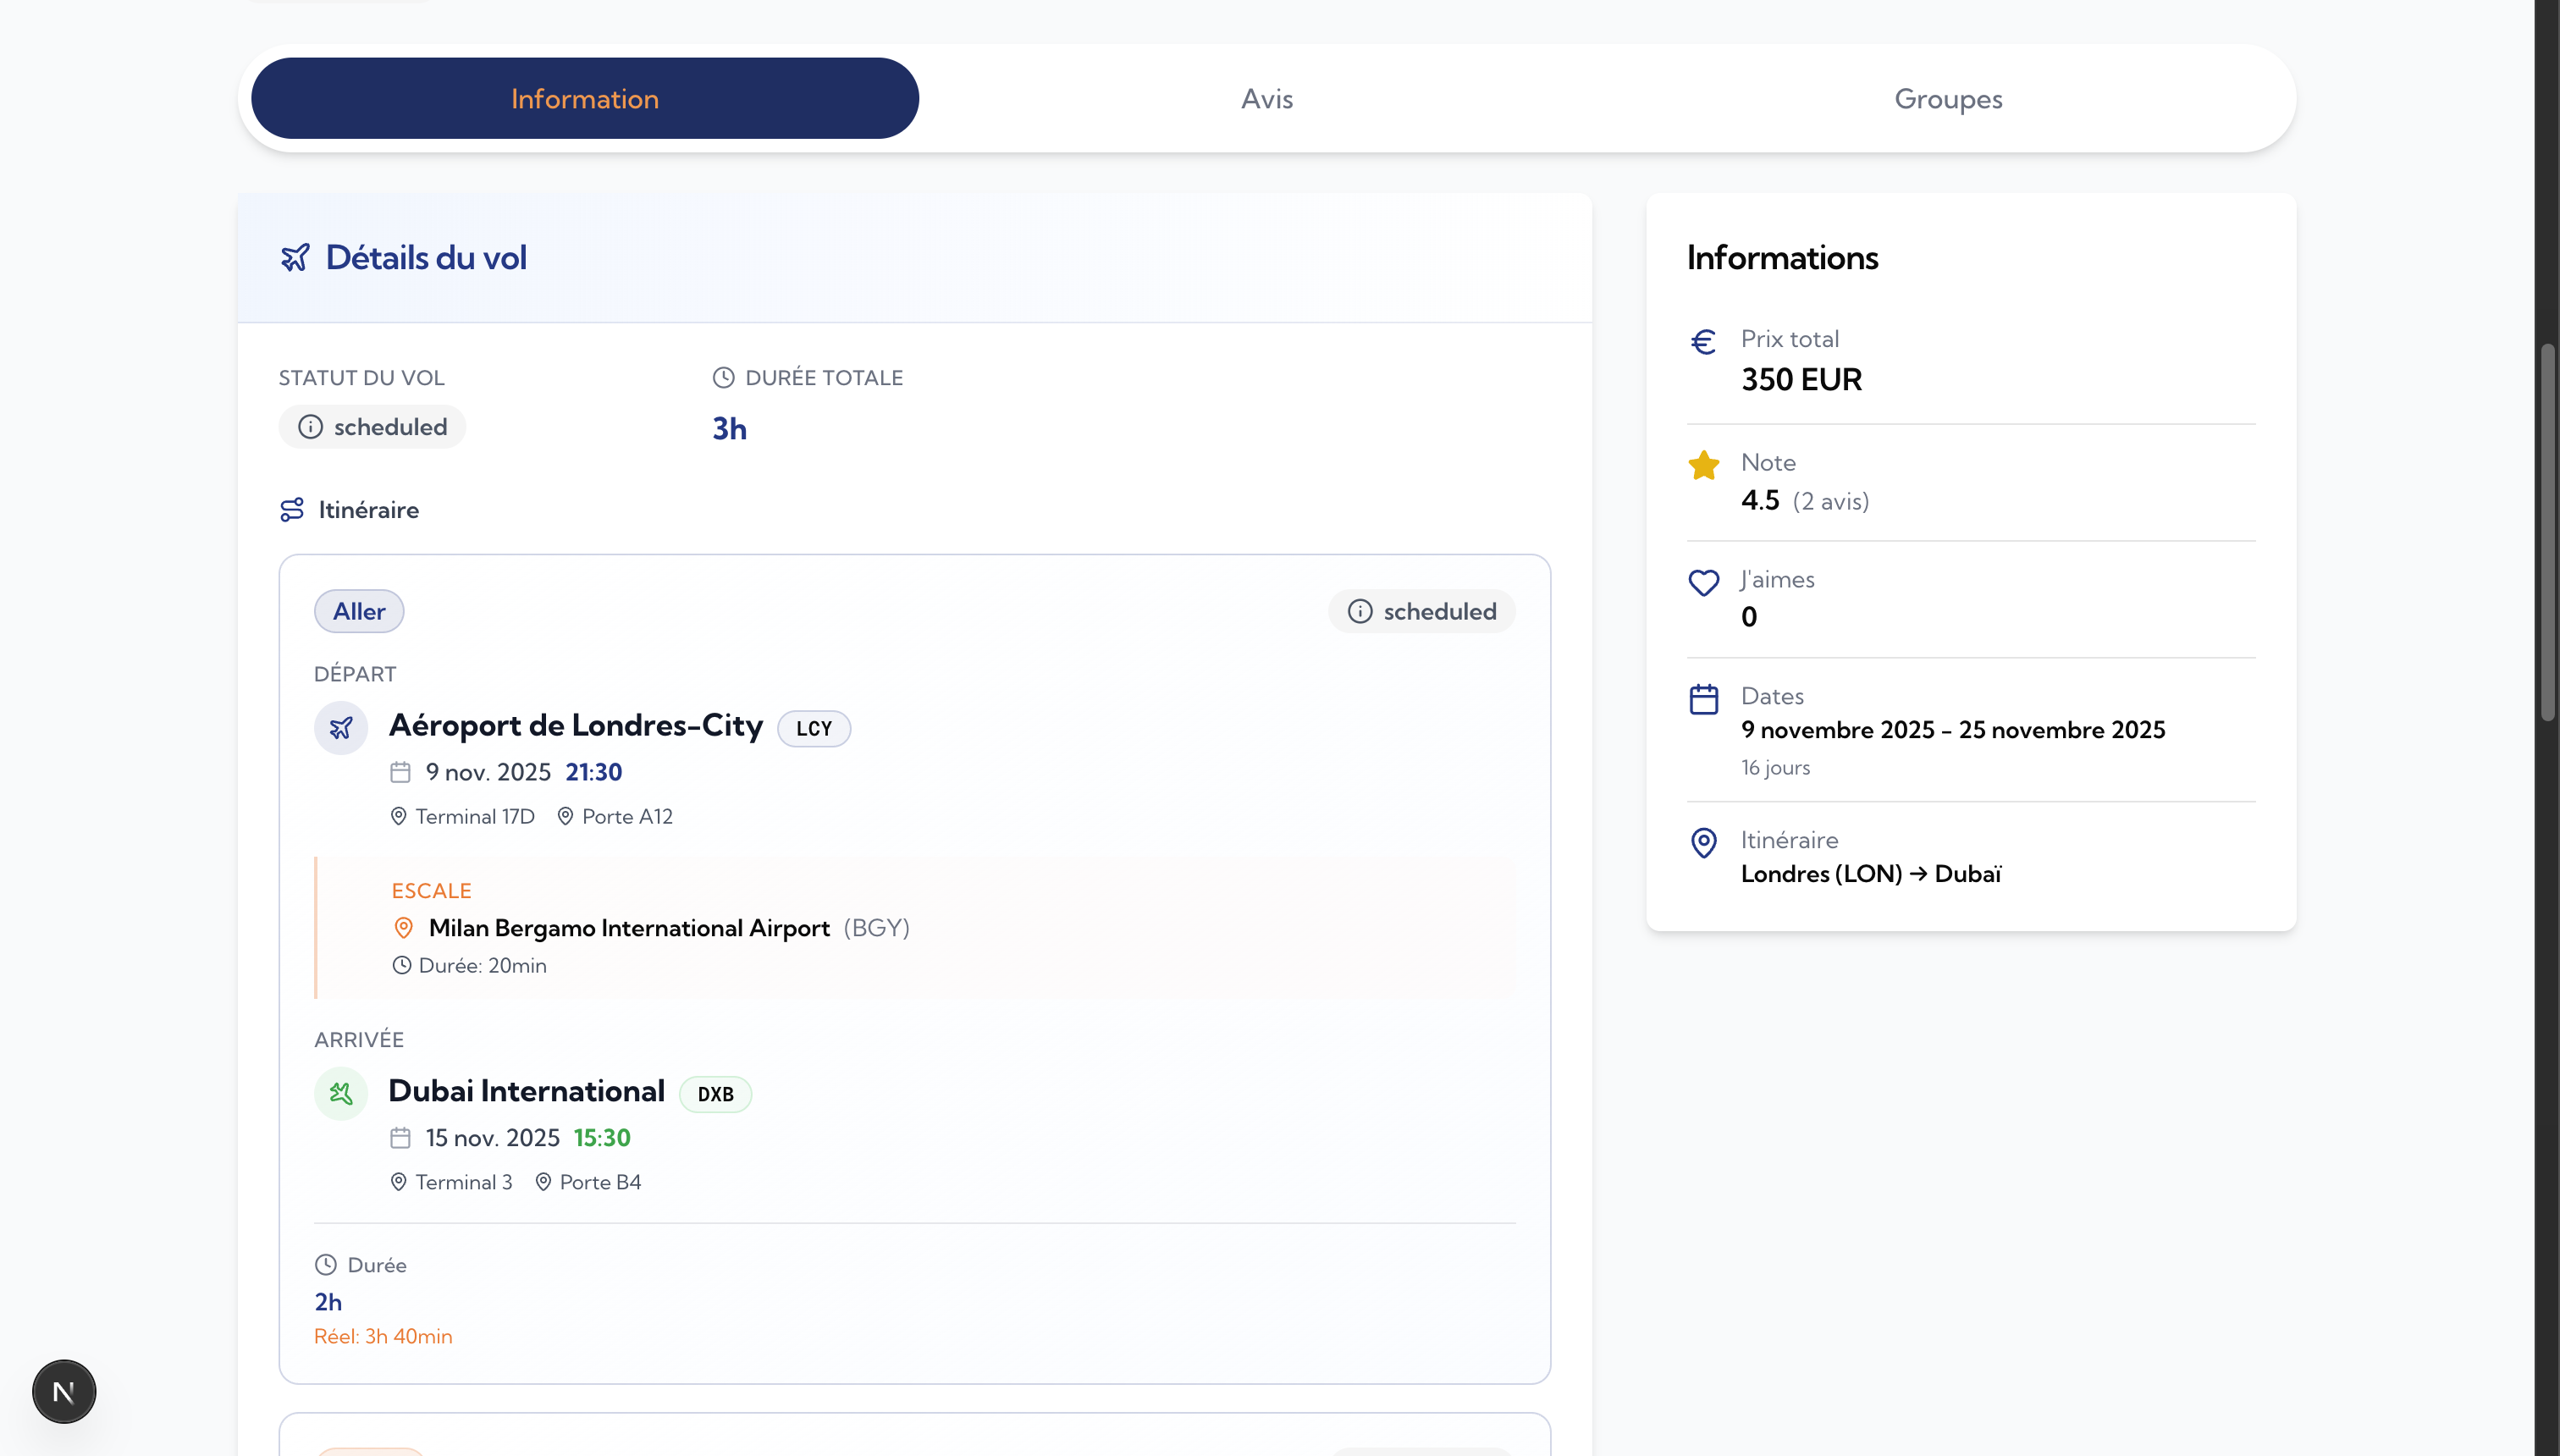Click the ESCALE label

pos(432,891)
